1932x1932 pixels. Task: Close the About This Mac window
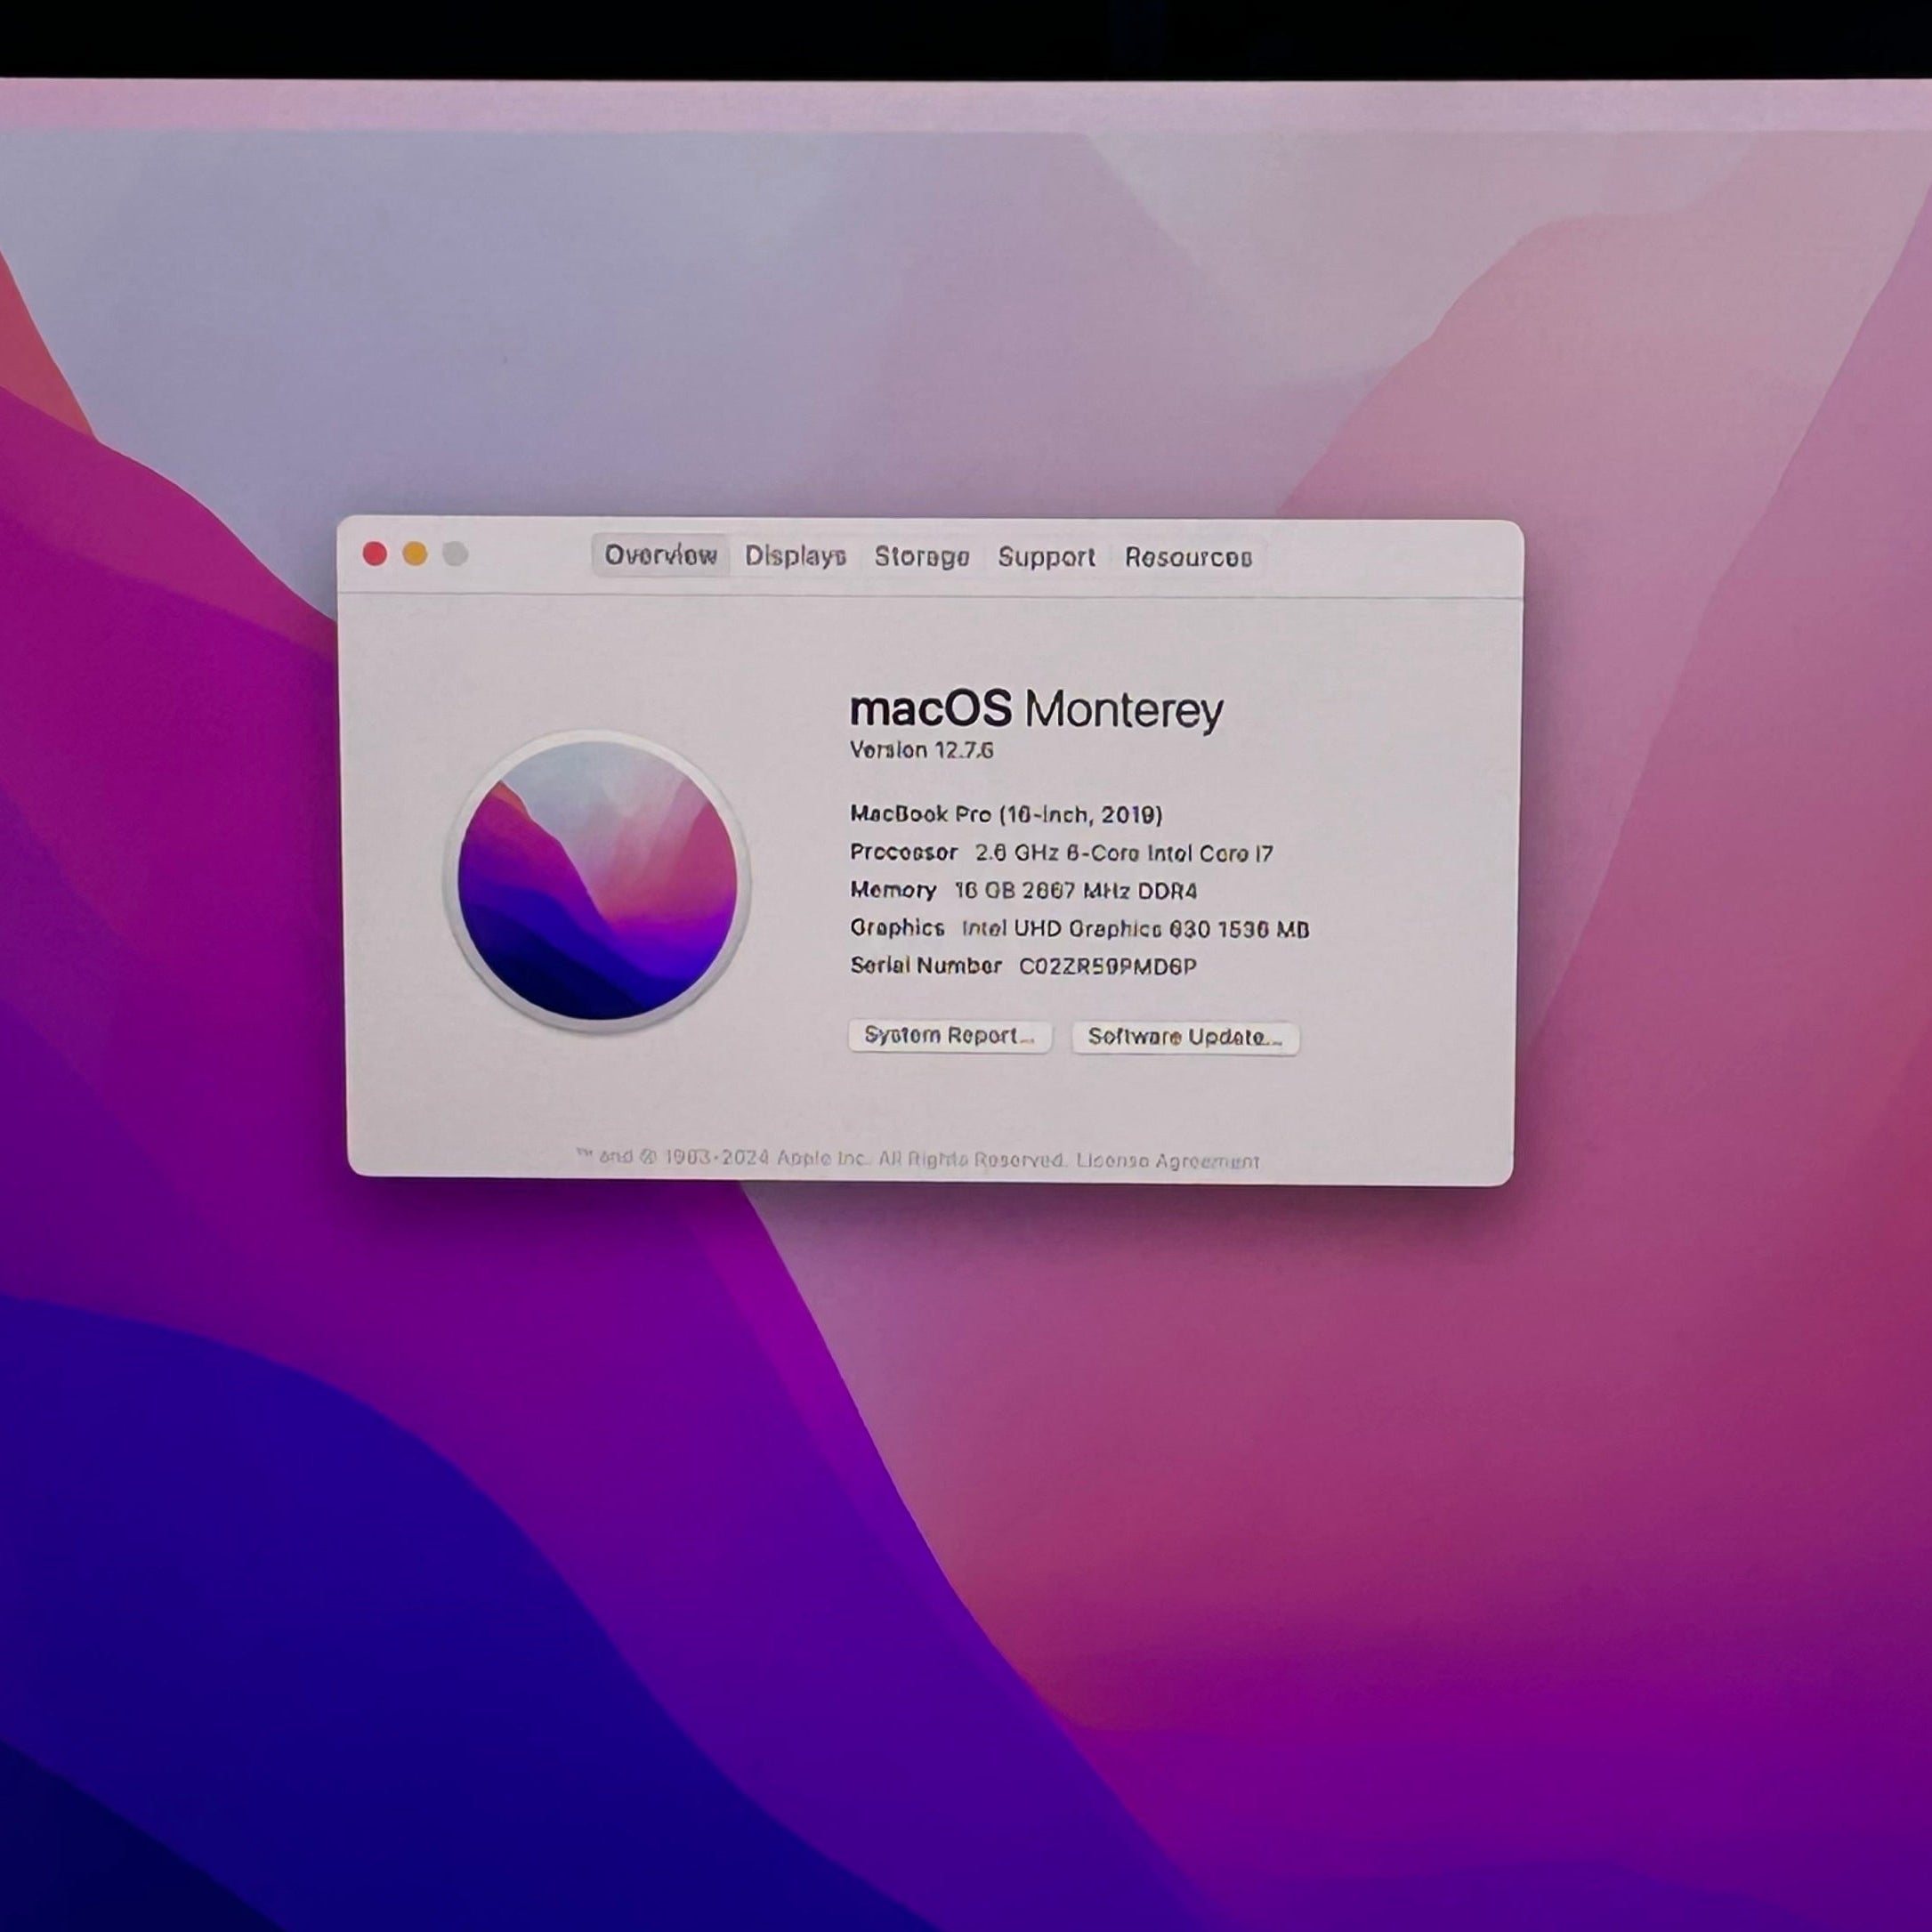pos(375,554)
